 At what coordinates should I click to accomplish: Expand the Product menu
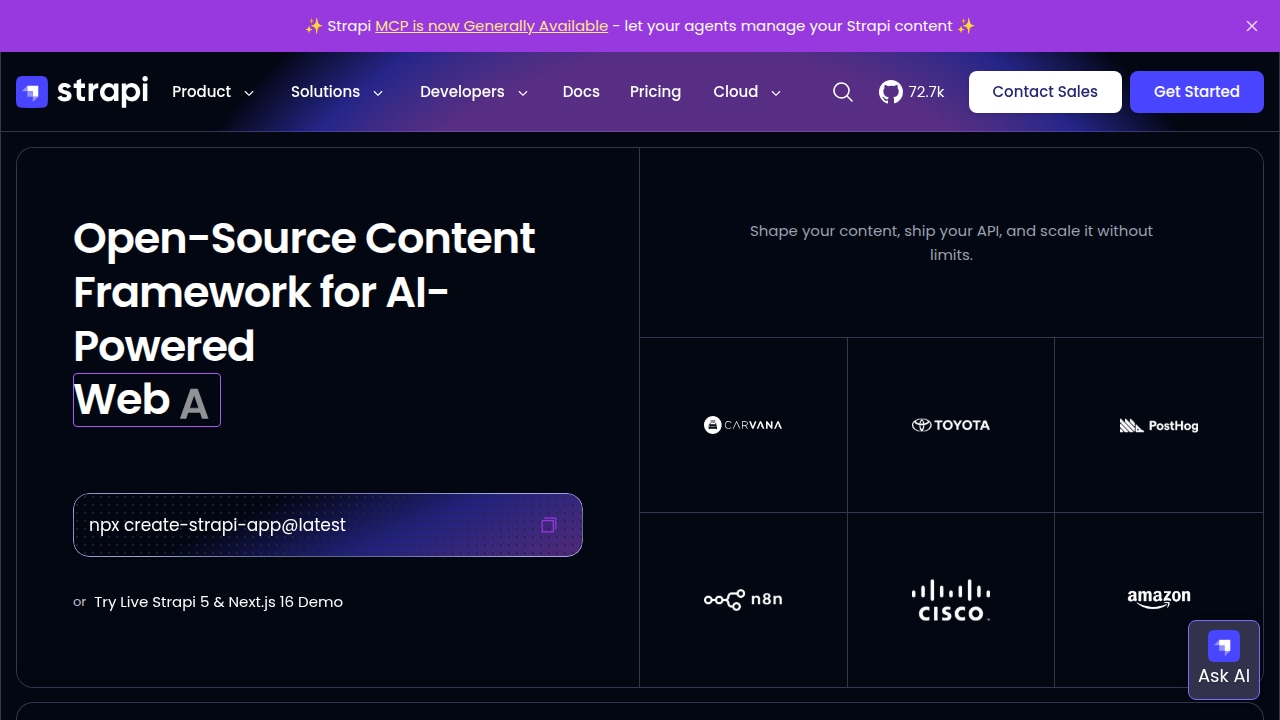point(213,92)
